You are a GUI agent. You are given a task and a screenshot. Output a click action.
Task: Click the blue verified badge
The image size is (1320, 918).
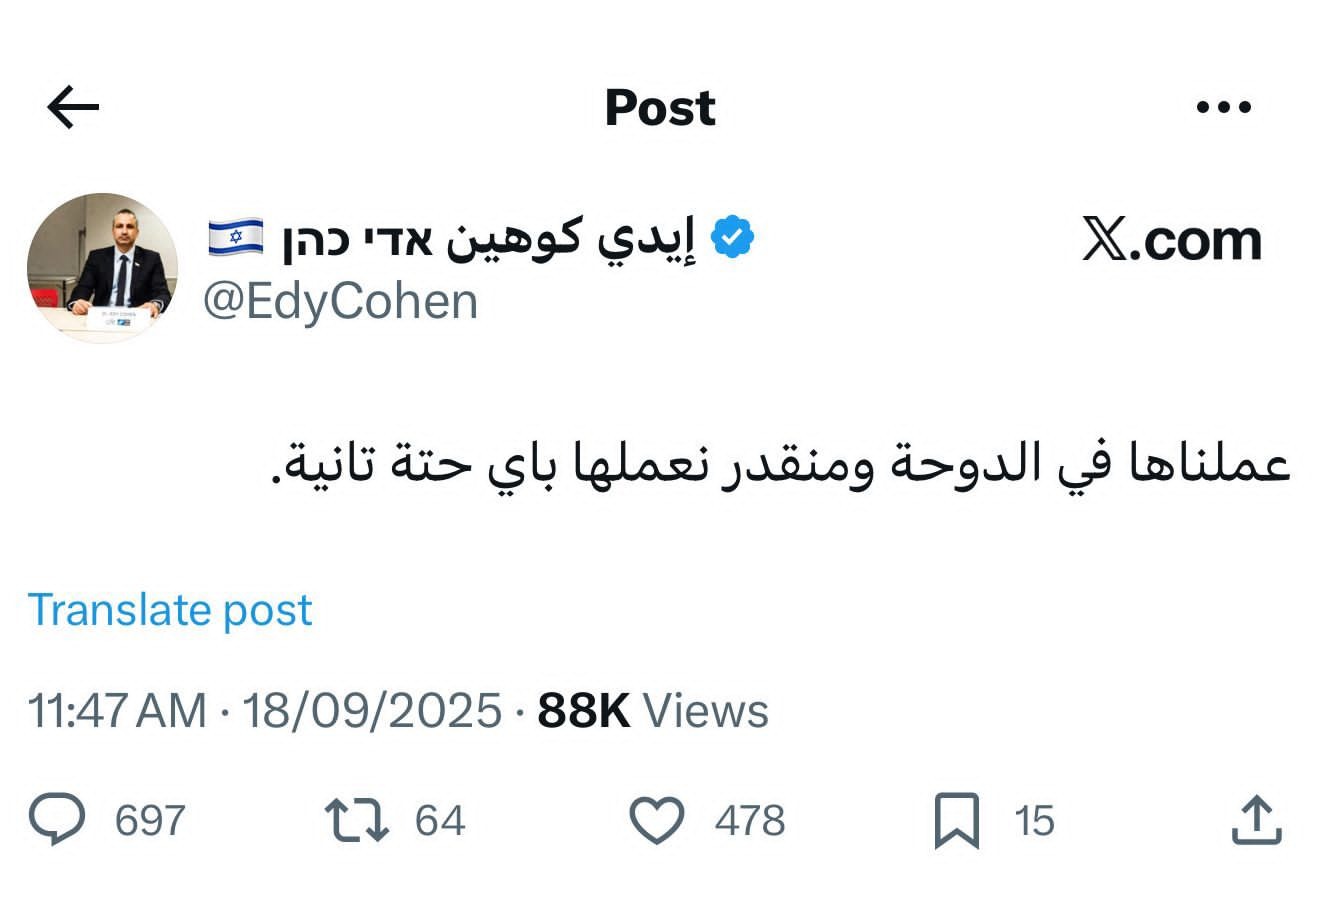coord(732,237)
